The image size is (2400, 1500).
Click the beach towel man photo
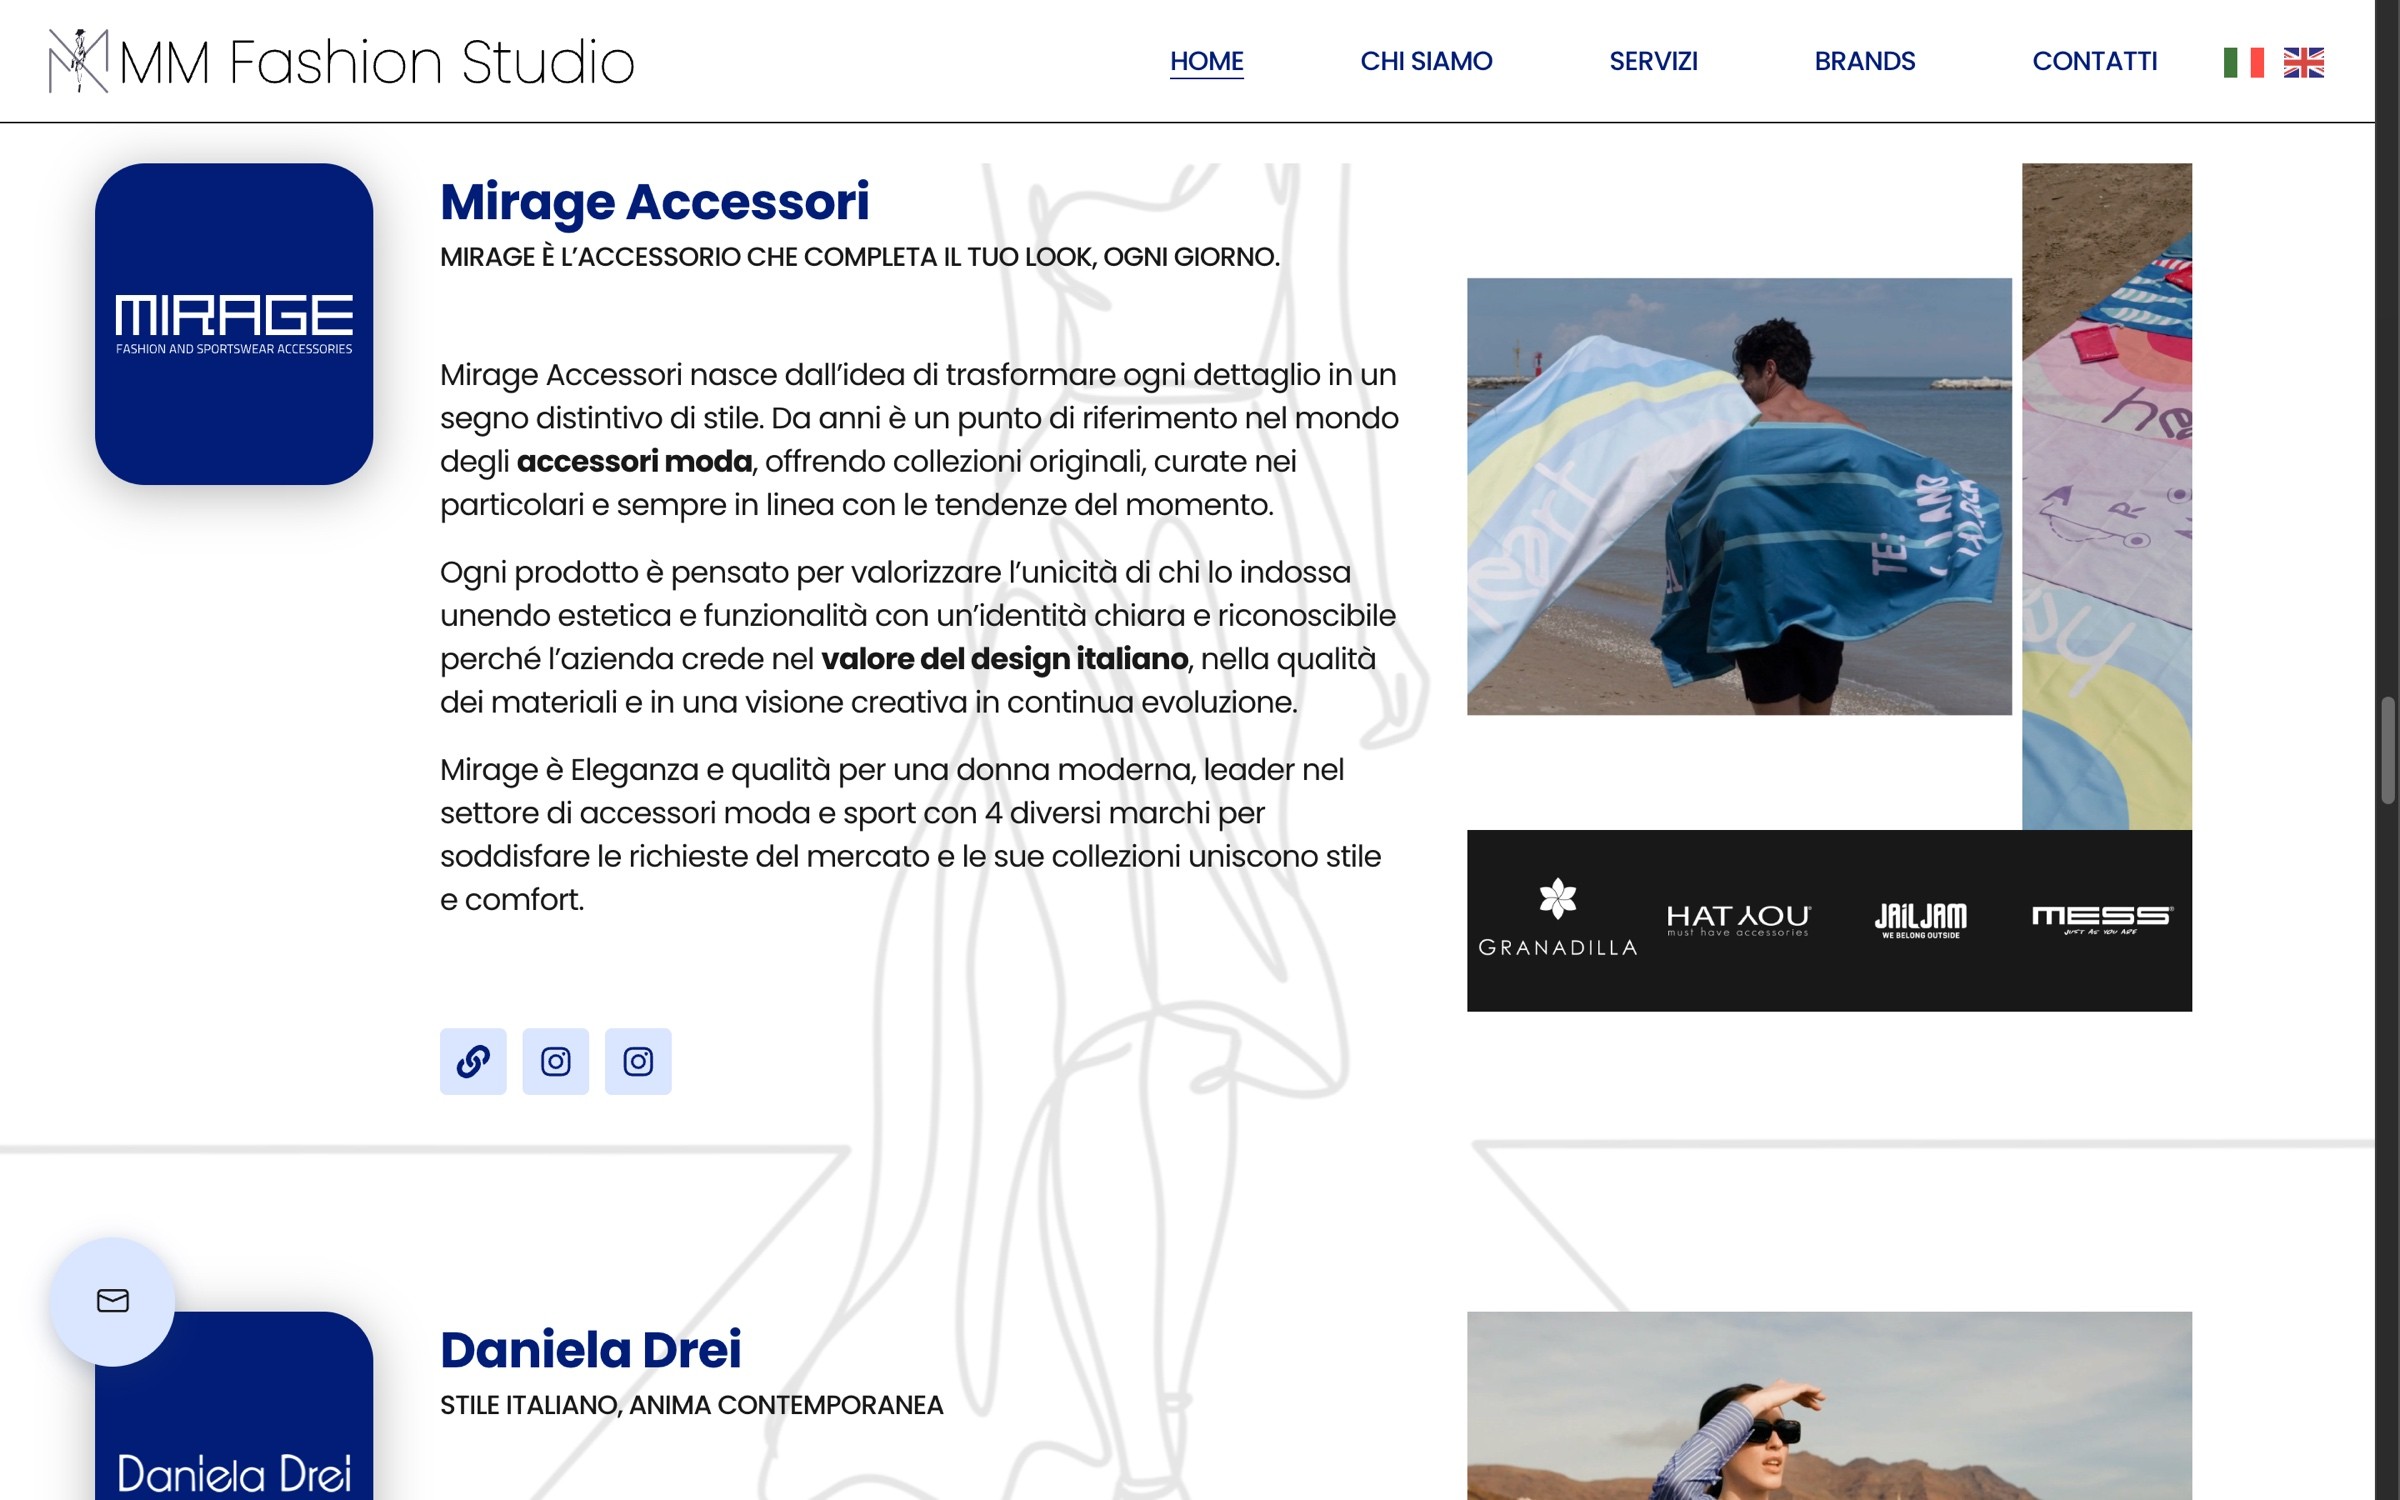[1739, 497]
